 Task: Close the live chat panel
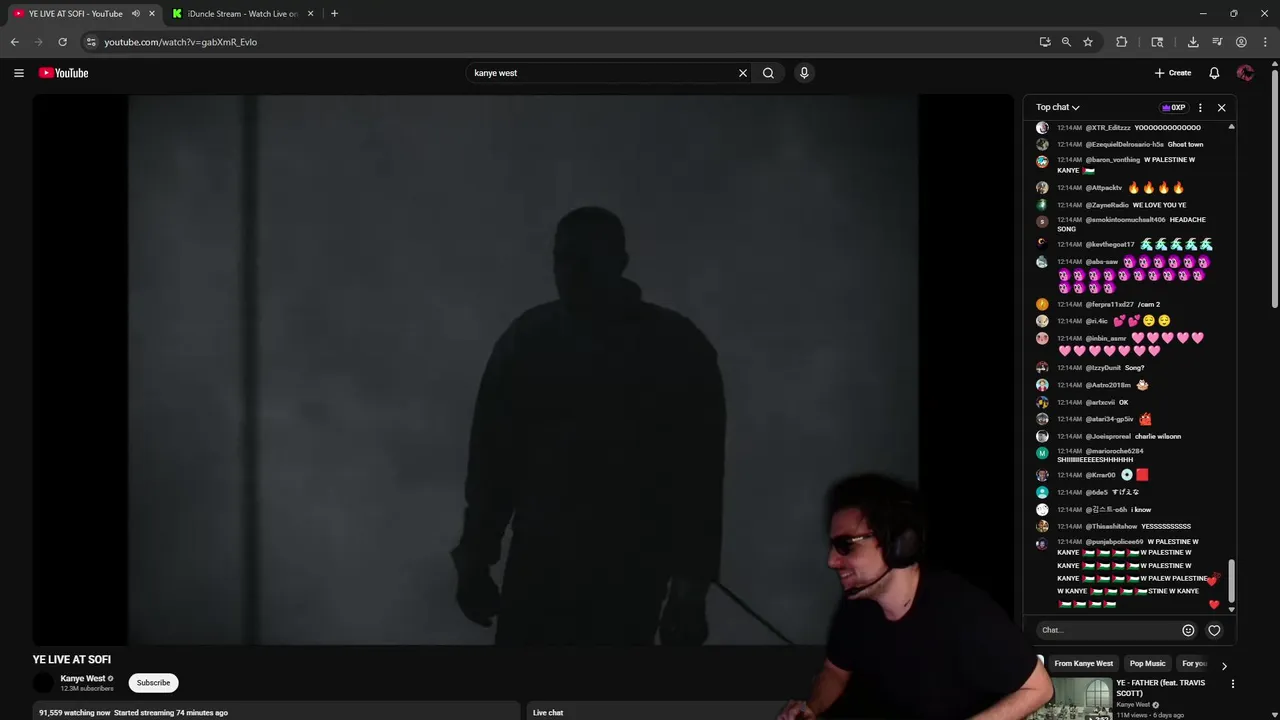(1221, 108)
